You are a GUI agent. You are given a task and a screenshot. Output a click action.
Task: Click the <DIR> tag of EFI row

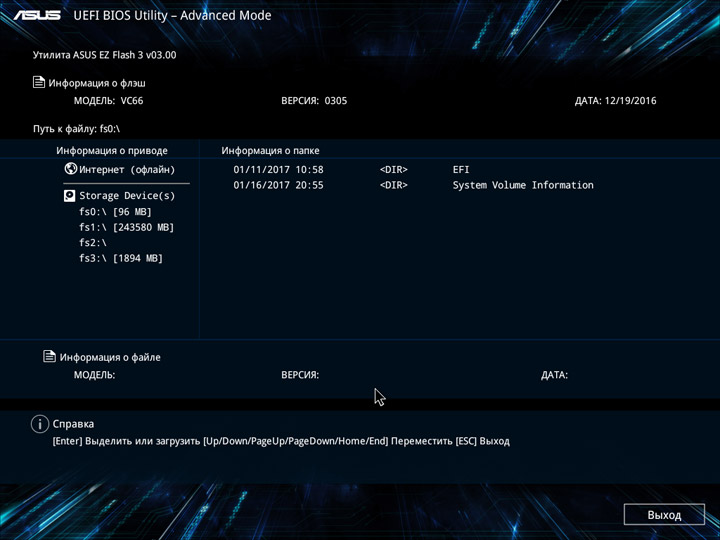[x=394, y=169]
